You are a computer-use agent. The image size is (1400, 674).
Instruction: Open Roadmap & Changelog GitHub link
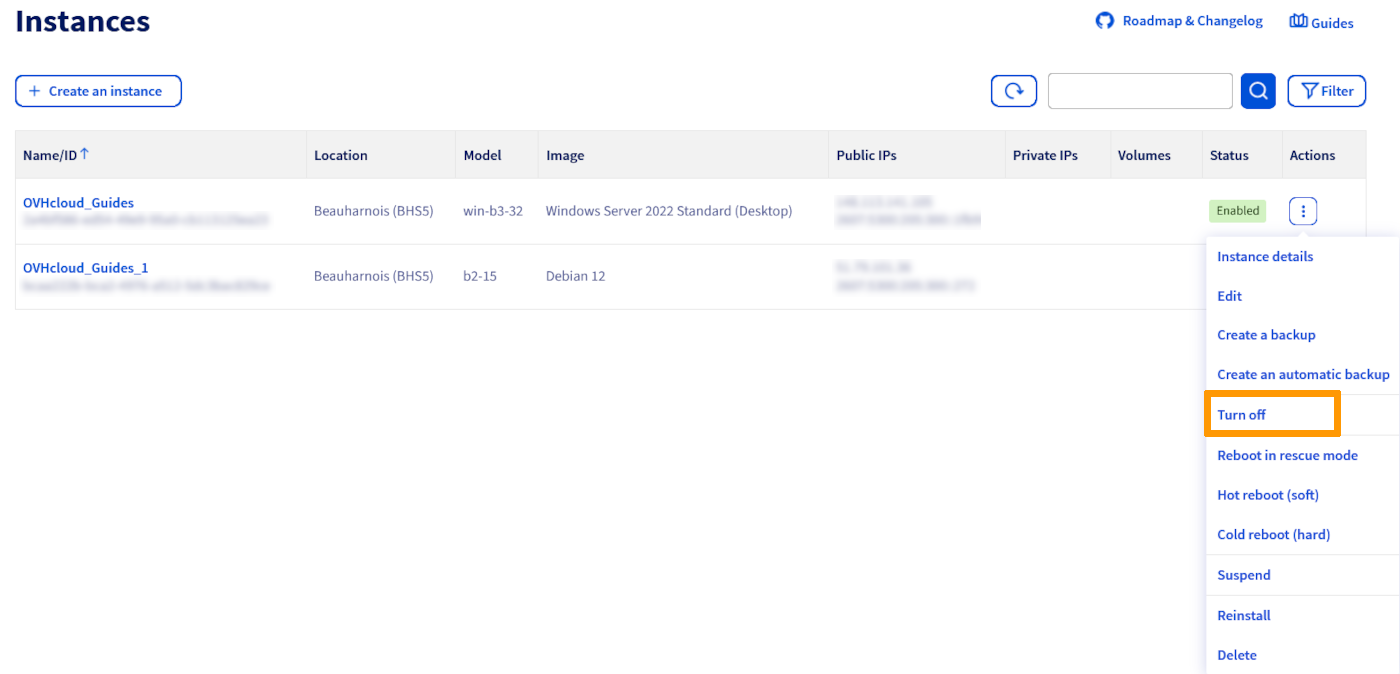point(1180,21)
